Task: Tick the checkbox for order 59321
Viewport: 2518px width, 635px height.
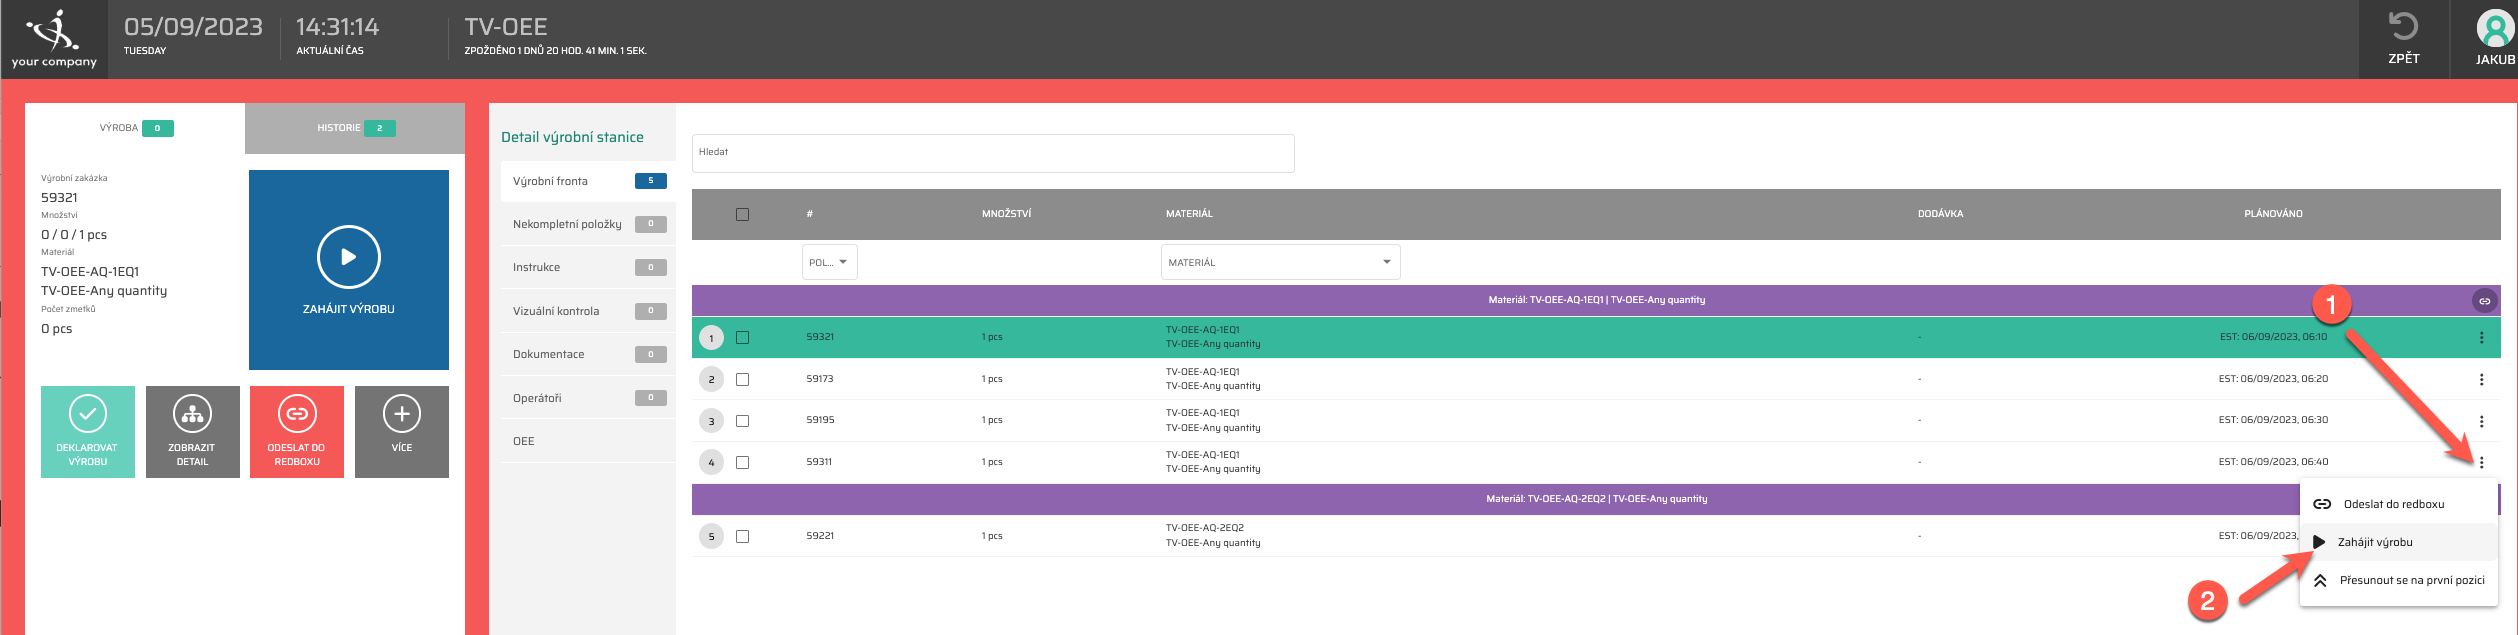Action: click(x=742, y=338)
